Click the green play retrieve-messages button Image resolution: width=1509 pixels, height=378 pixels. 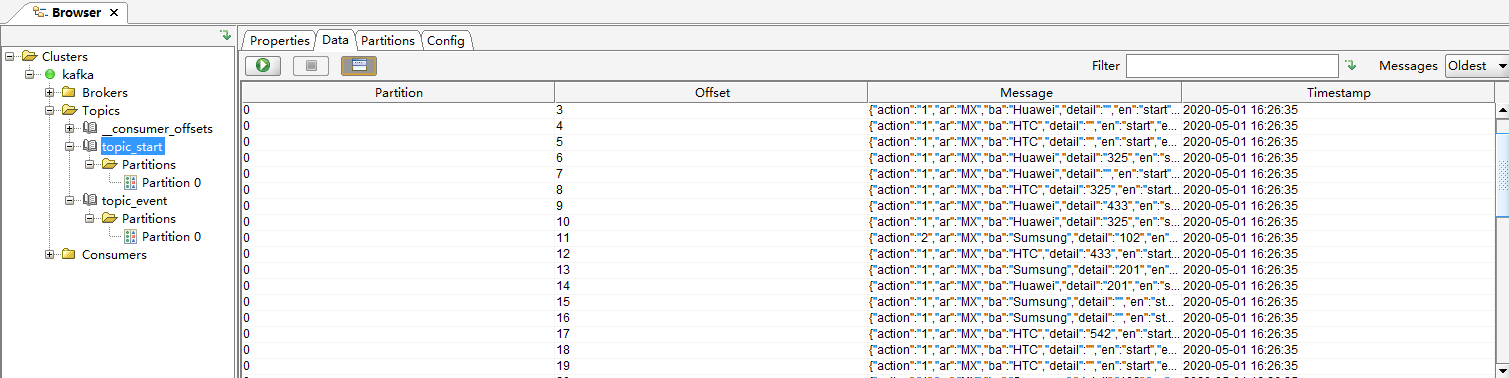(x=262, y=66)
